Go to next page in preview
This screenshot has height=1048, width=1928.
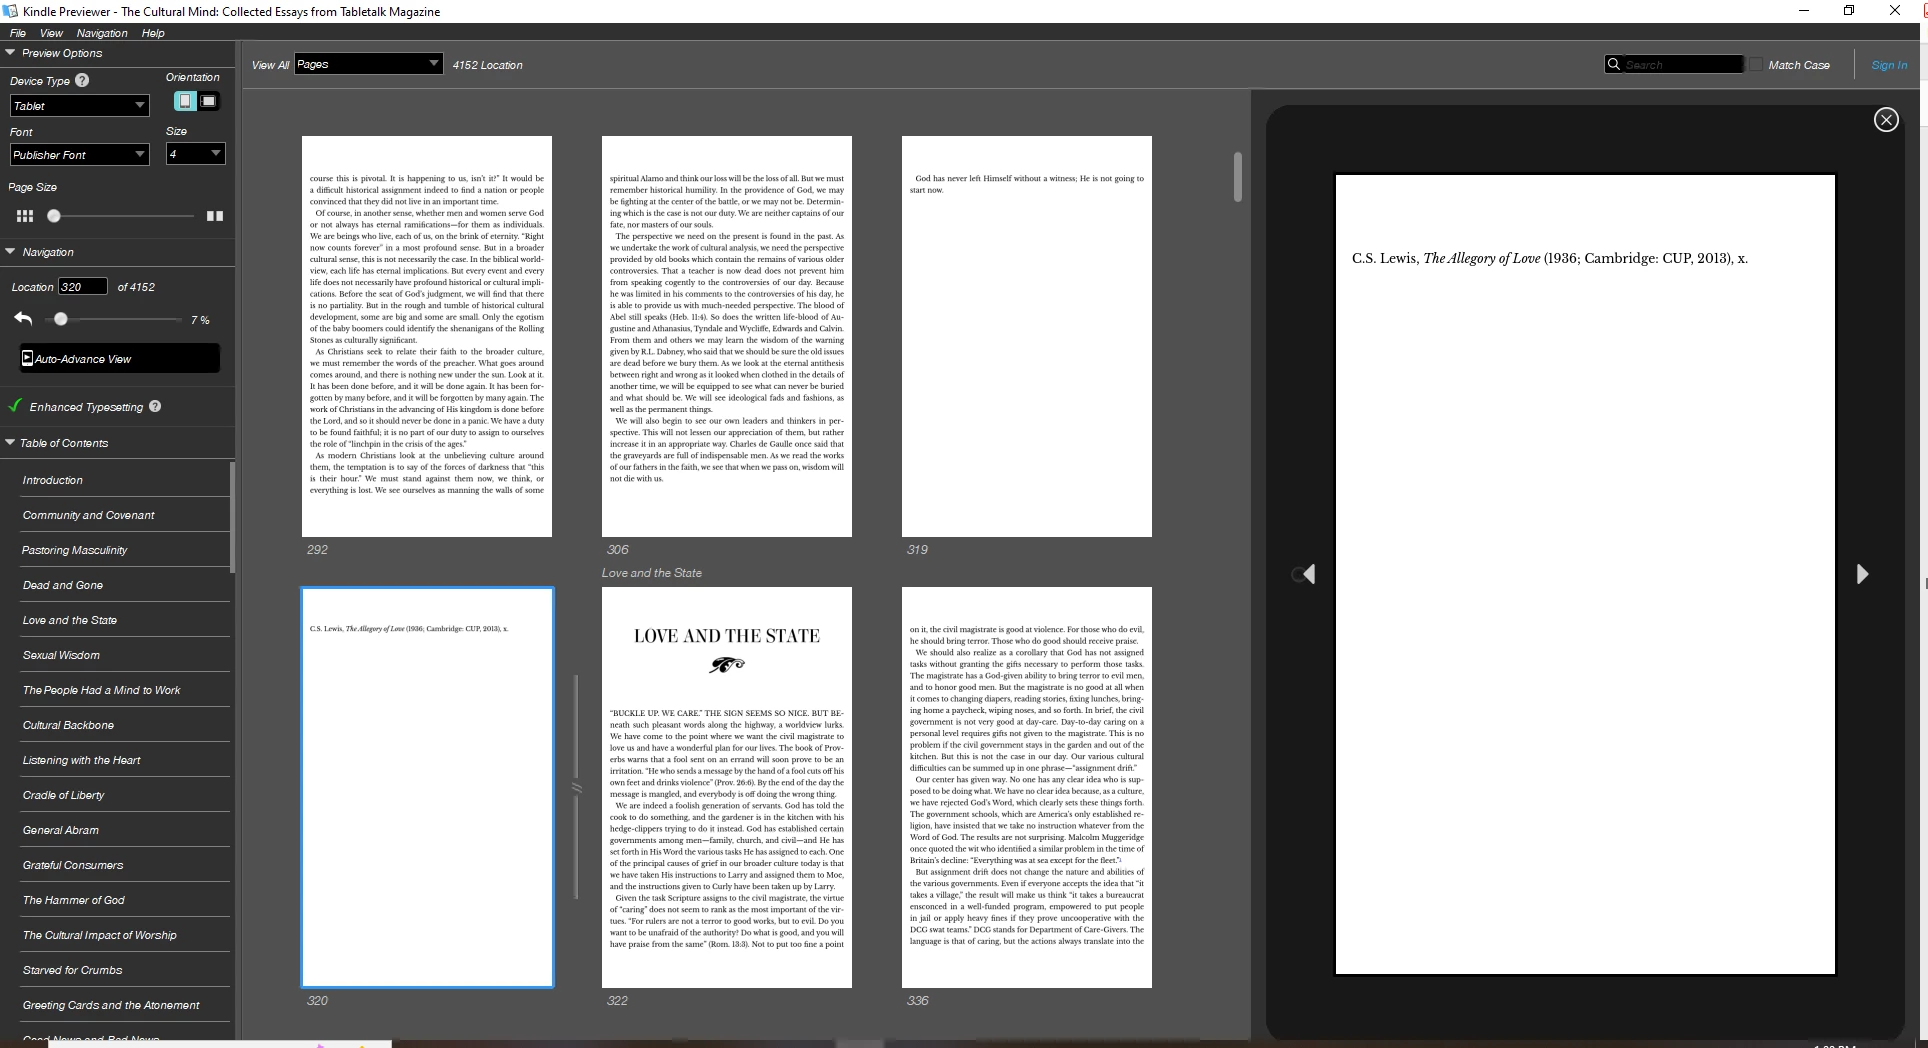[1862, 574]
